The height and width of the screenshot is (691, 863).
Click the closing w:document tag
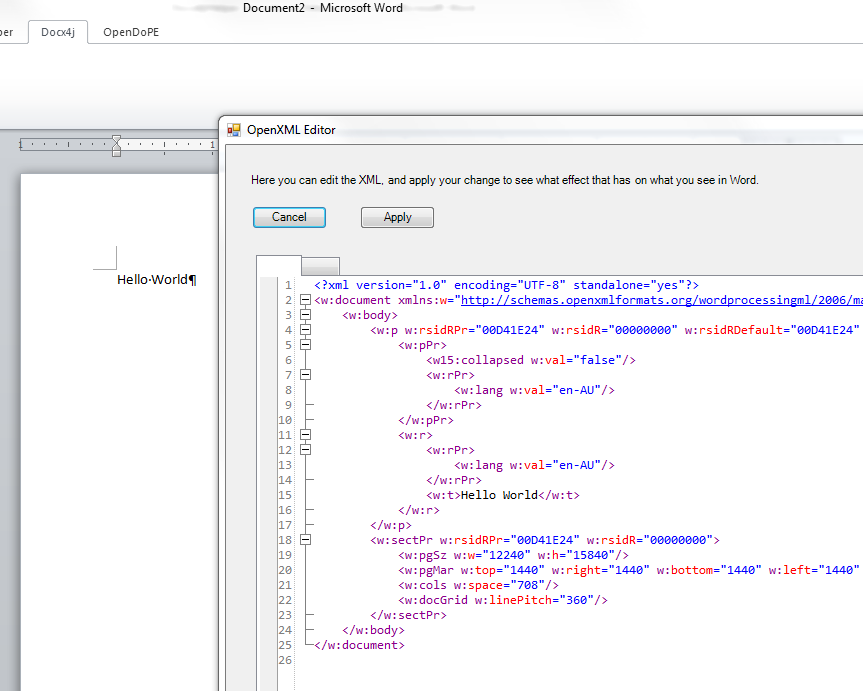click(359, 645)
